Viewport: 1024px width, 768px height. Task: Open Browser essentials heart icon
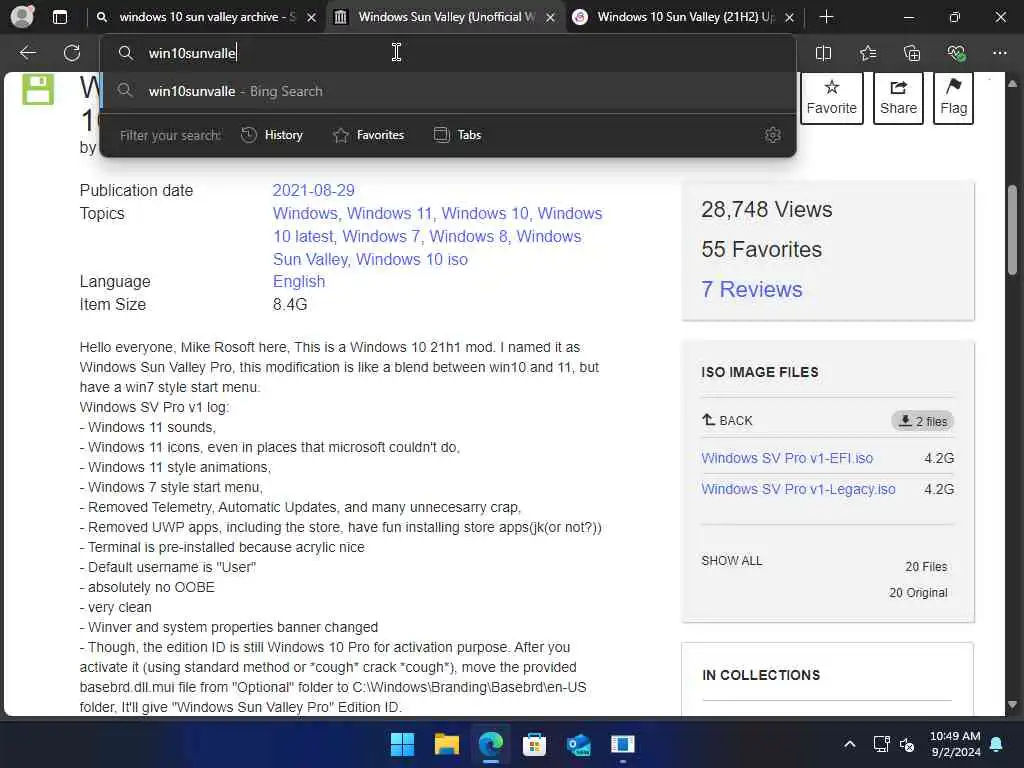[x=956, y=53]
